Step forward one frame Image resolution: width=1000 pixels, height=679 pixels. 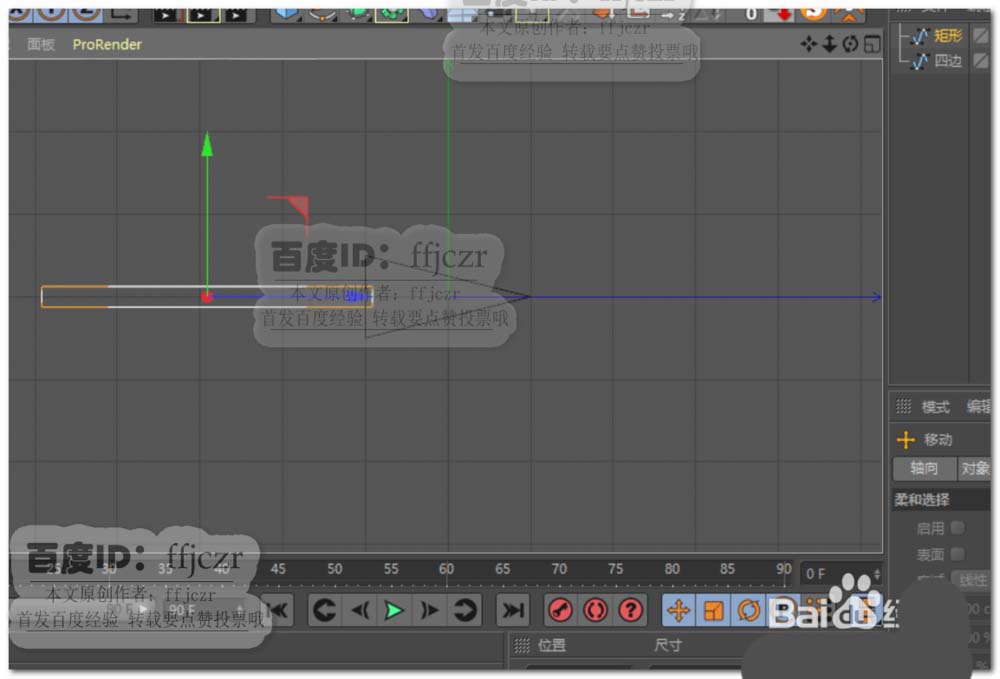click(429, 610)
